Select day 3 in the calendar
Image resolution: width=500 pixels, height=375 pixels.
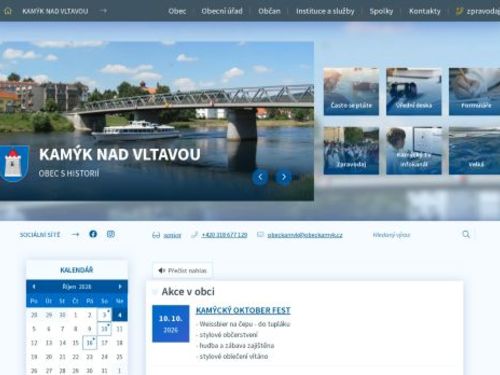[x=104, y=315]
